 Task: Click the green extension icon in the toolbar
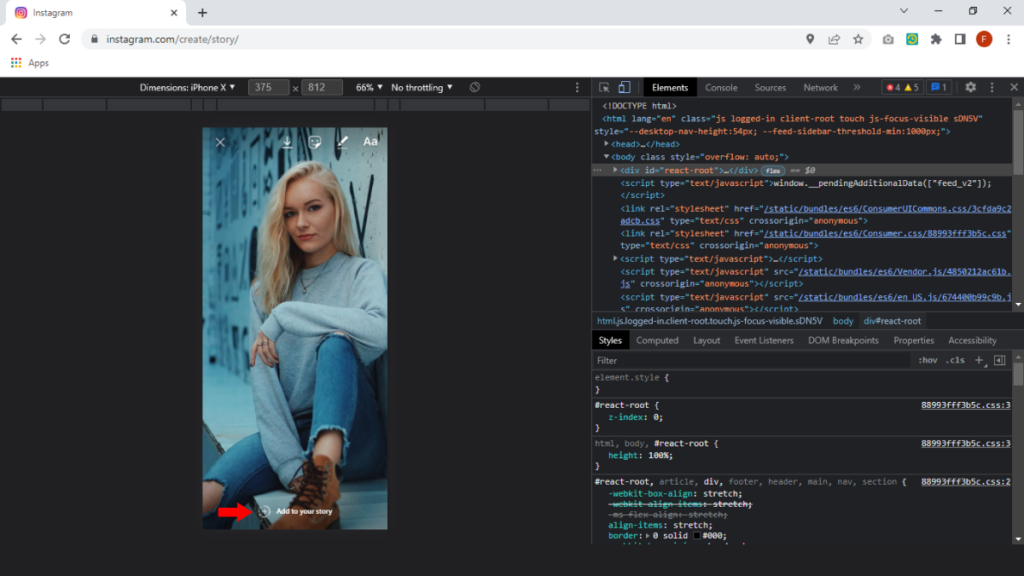point(912,39)
